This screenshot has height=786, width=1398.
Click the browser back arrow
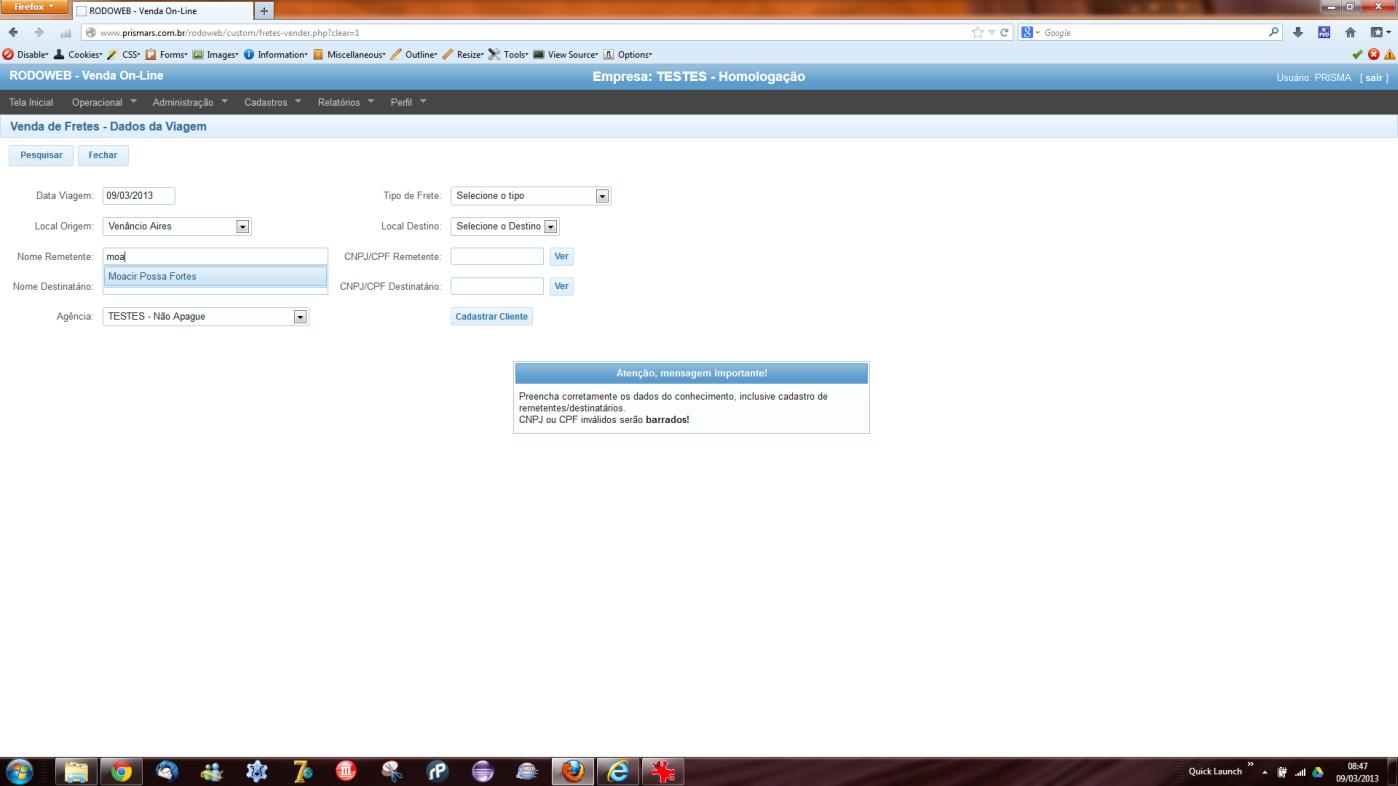point(11,33)
